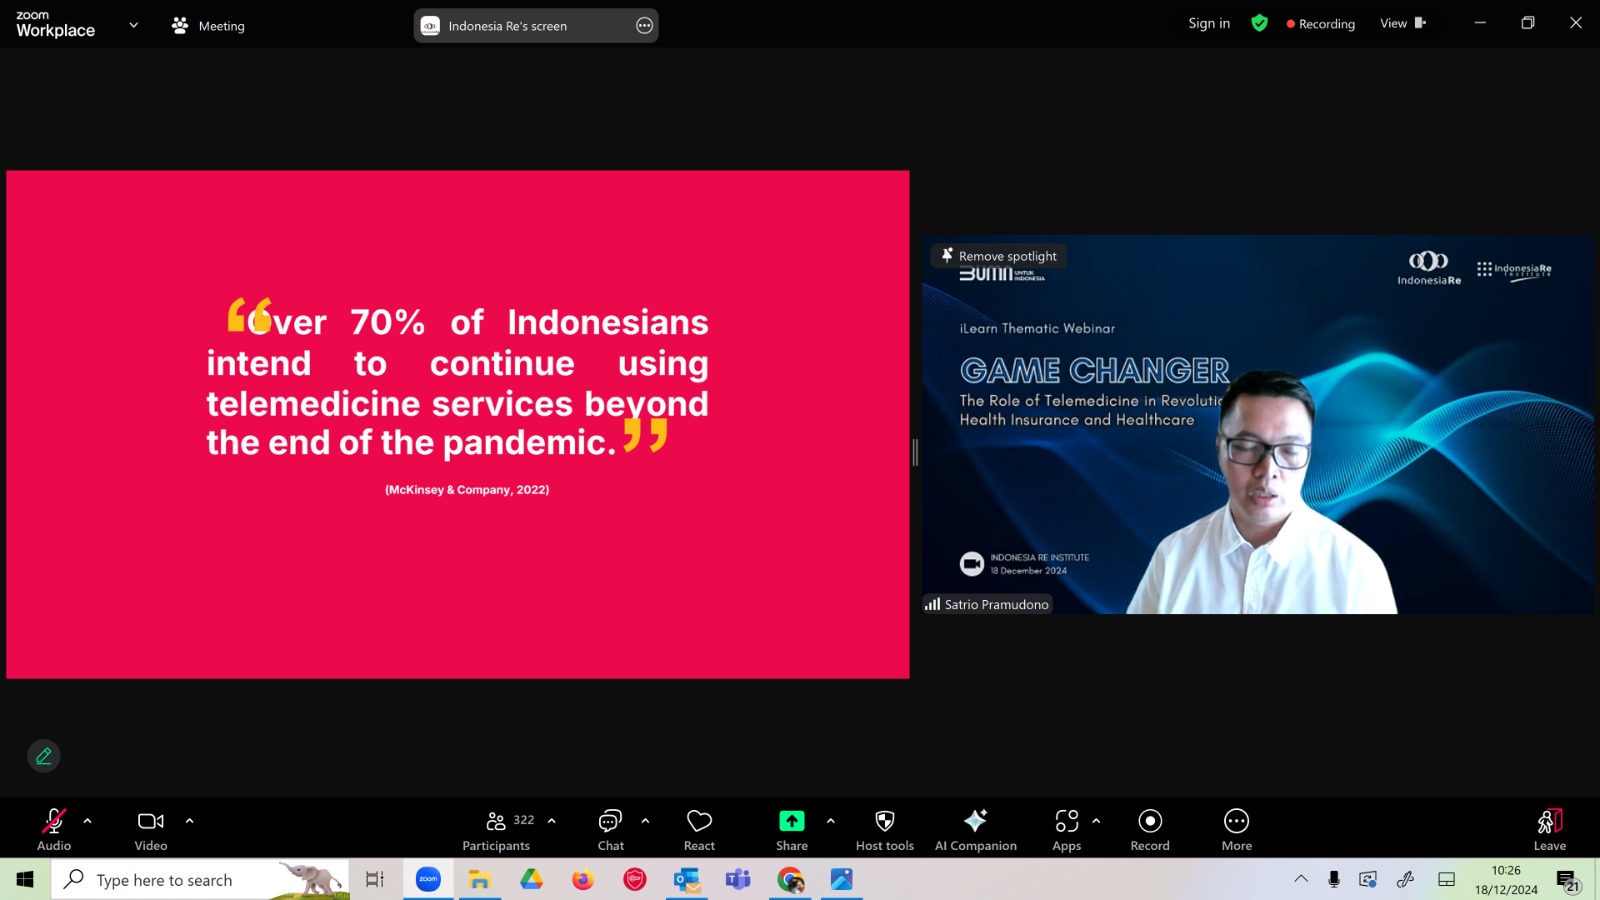Open the React emoji panel
Image resolution: width=1600 pixels, height=900 pixels.
pos(699,830)
